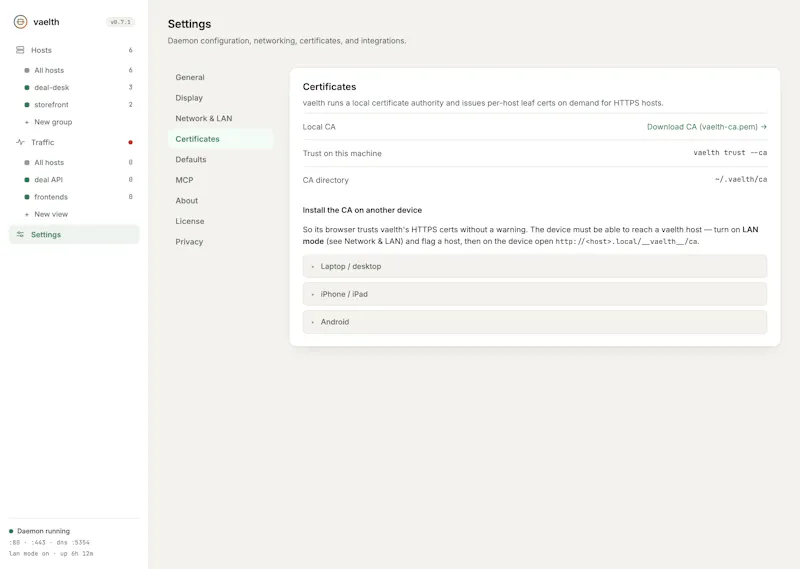Click the 'lan mode on · up 6h 12m' status line
This screenshot has width=800, height=569.
(51, 554)
